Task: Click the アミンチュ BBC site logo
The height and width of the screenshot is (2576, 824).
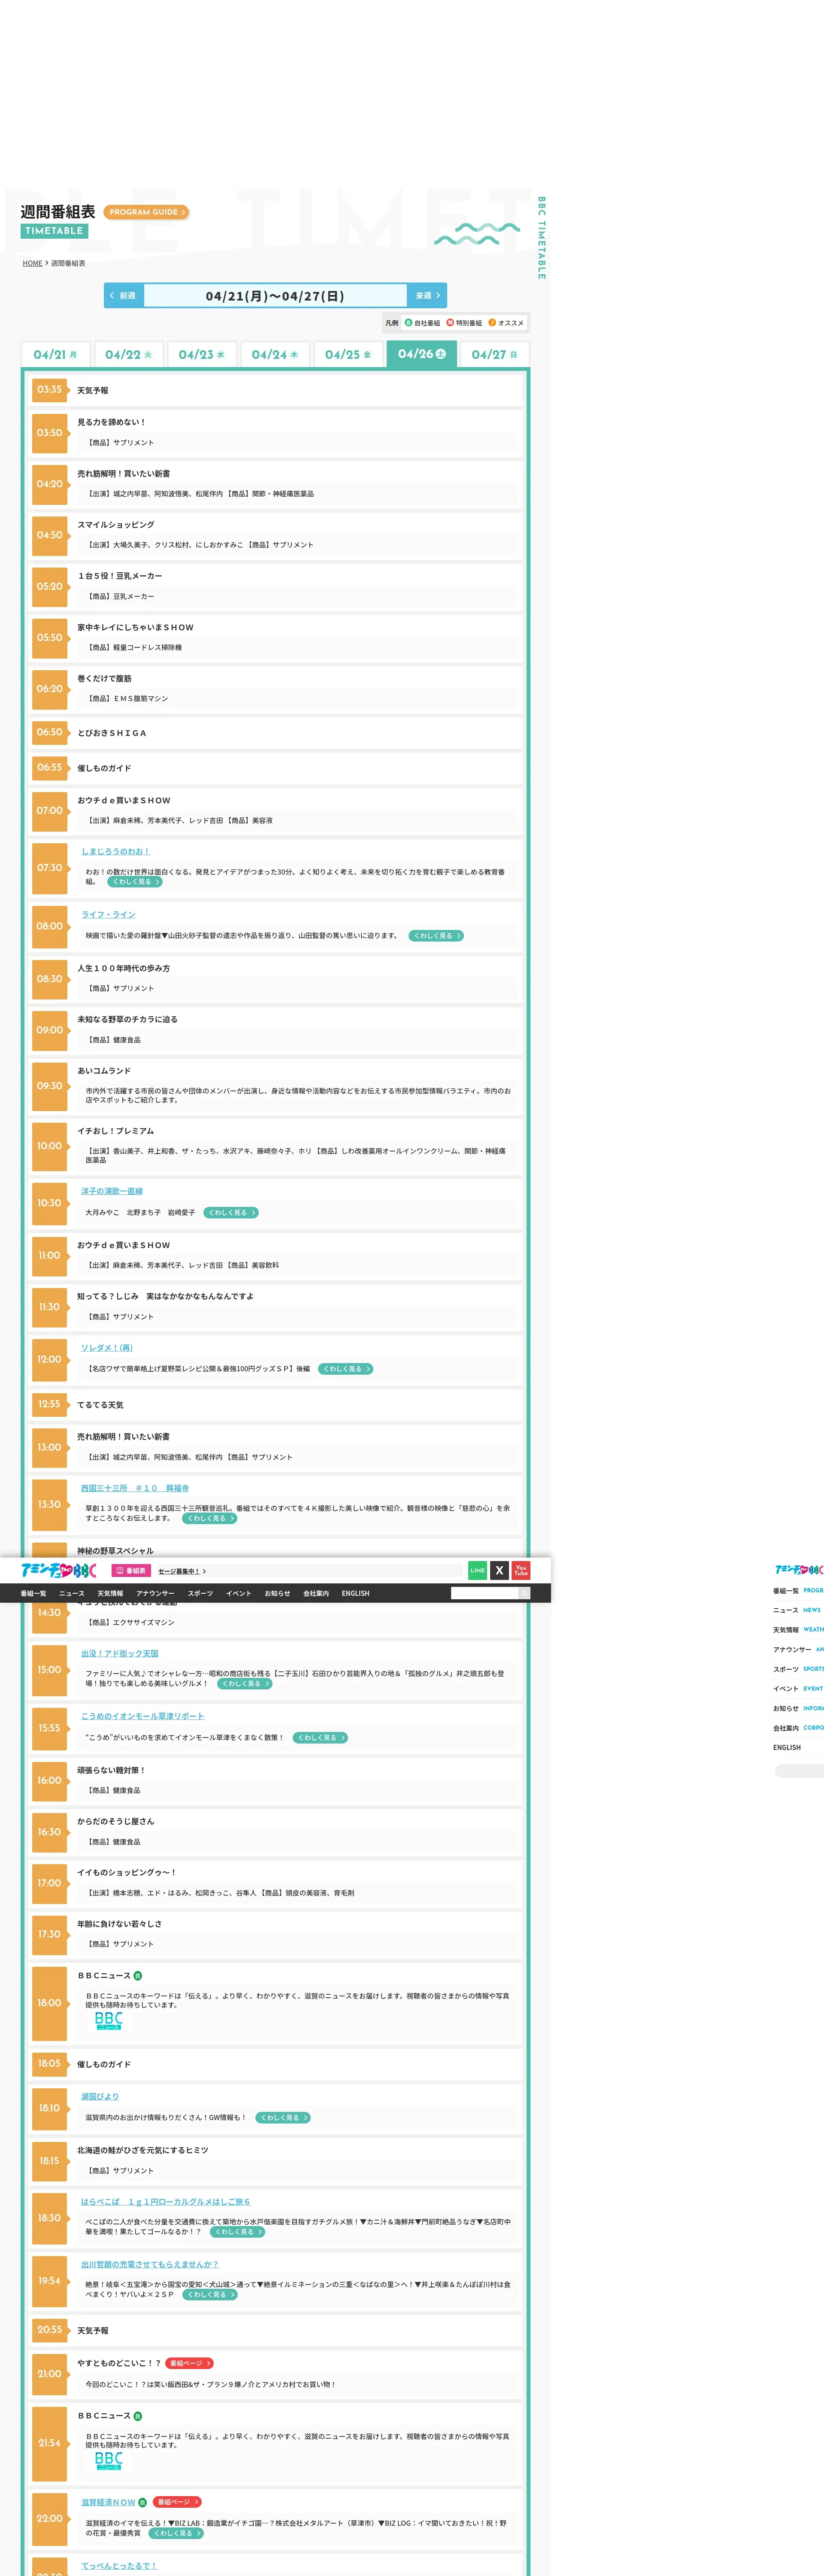Action: pos(59,1570)
